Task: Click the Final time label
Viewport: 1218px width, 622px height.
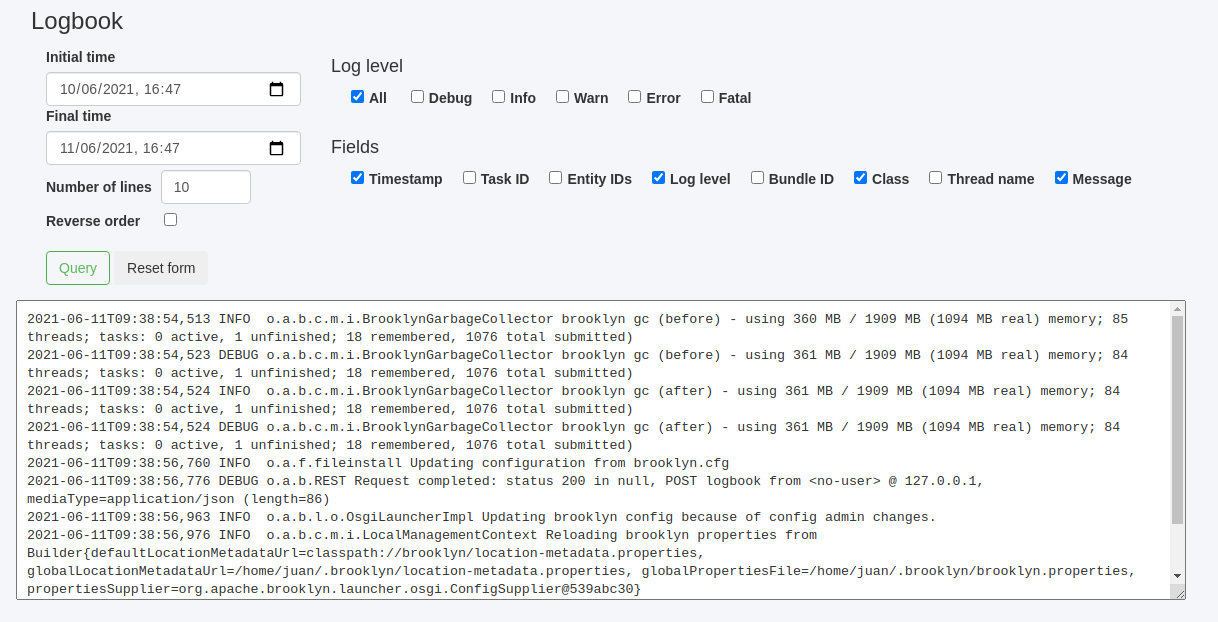Action: [x=78, y=116]
